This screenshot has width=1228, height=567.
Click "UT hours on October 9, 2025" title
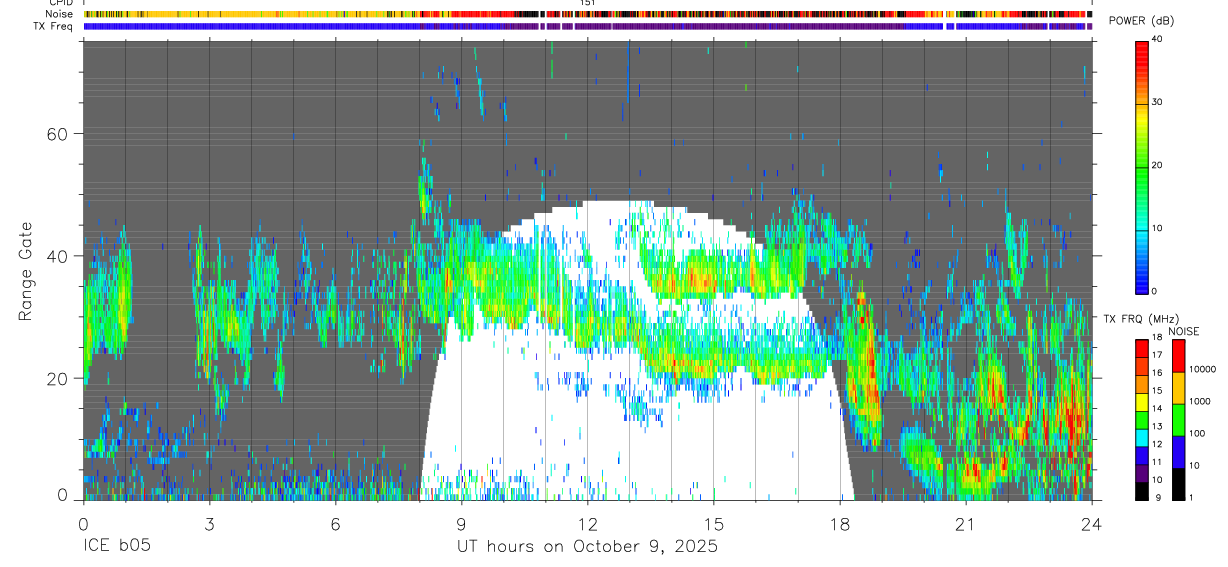[x=587, y=547]
